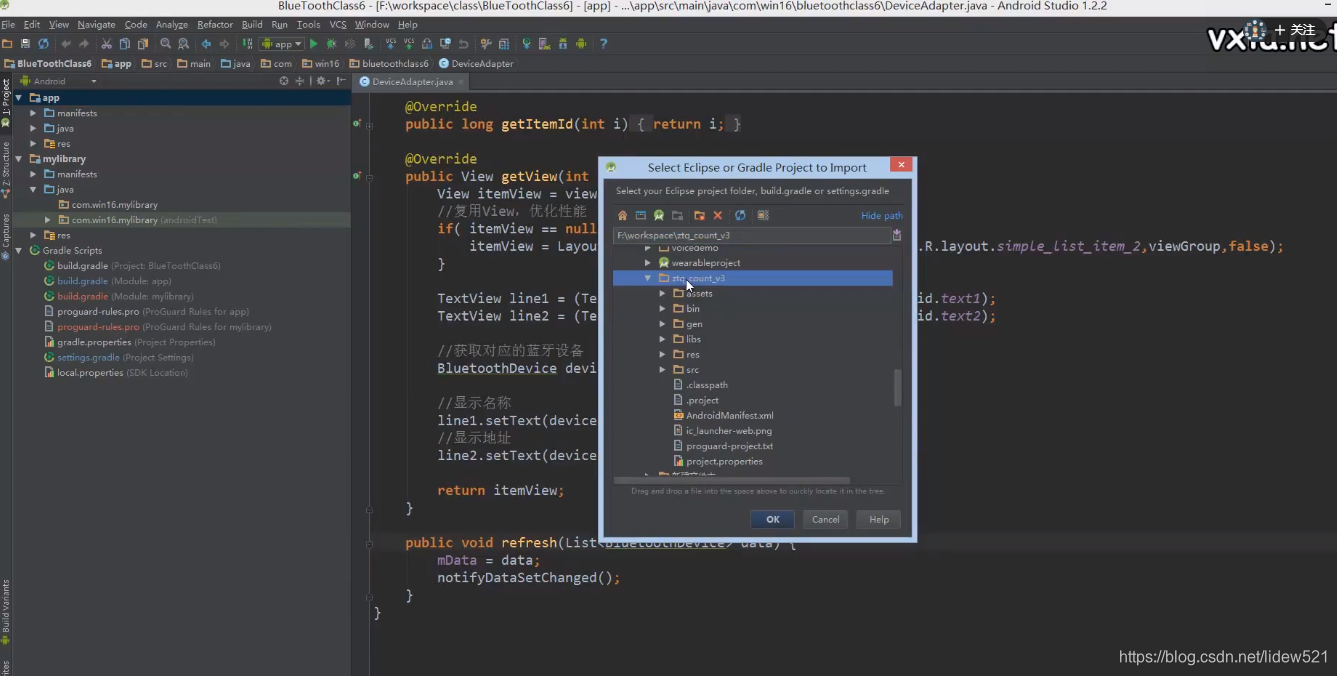Select AndroidManifest.xml in dialog tree
The width and height of the screenshot is (1337, 676).
(x=722, y=416)
